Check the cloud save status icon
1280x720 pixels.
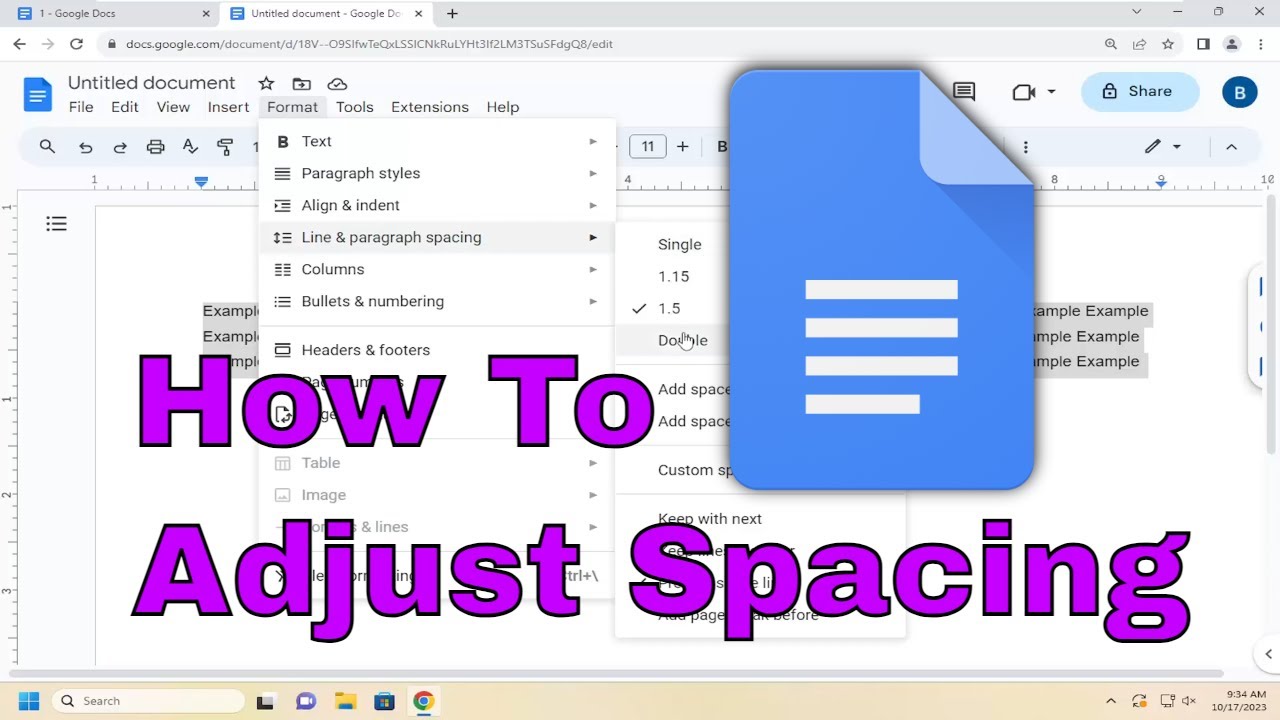point(337,84)
